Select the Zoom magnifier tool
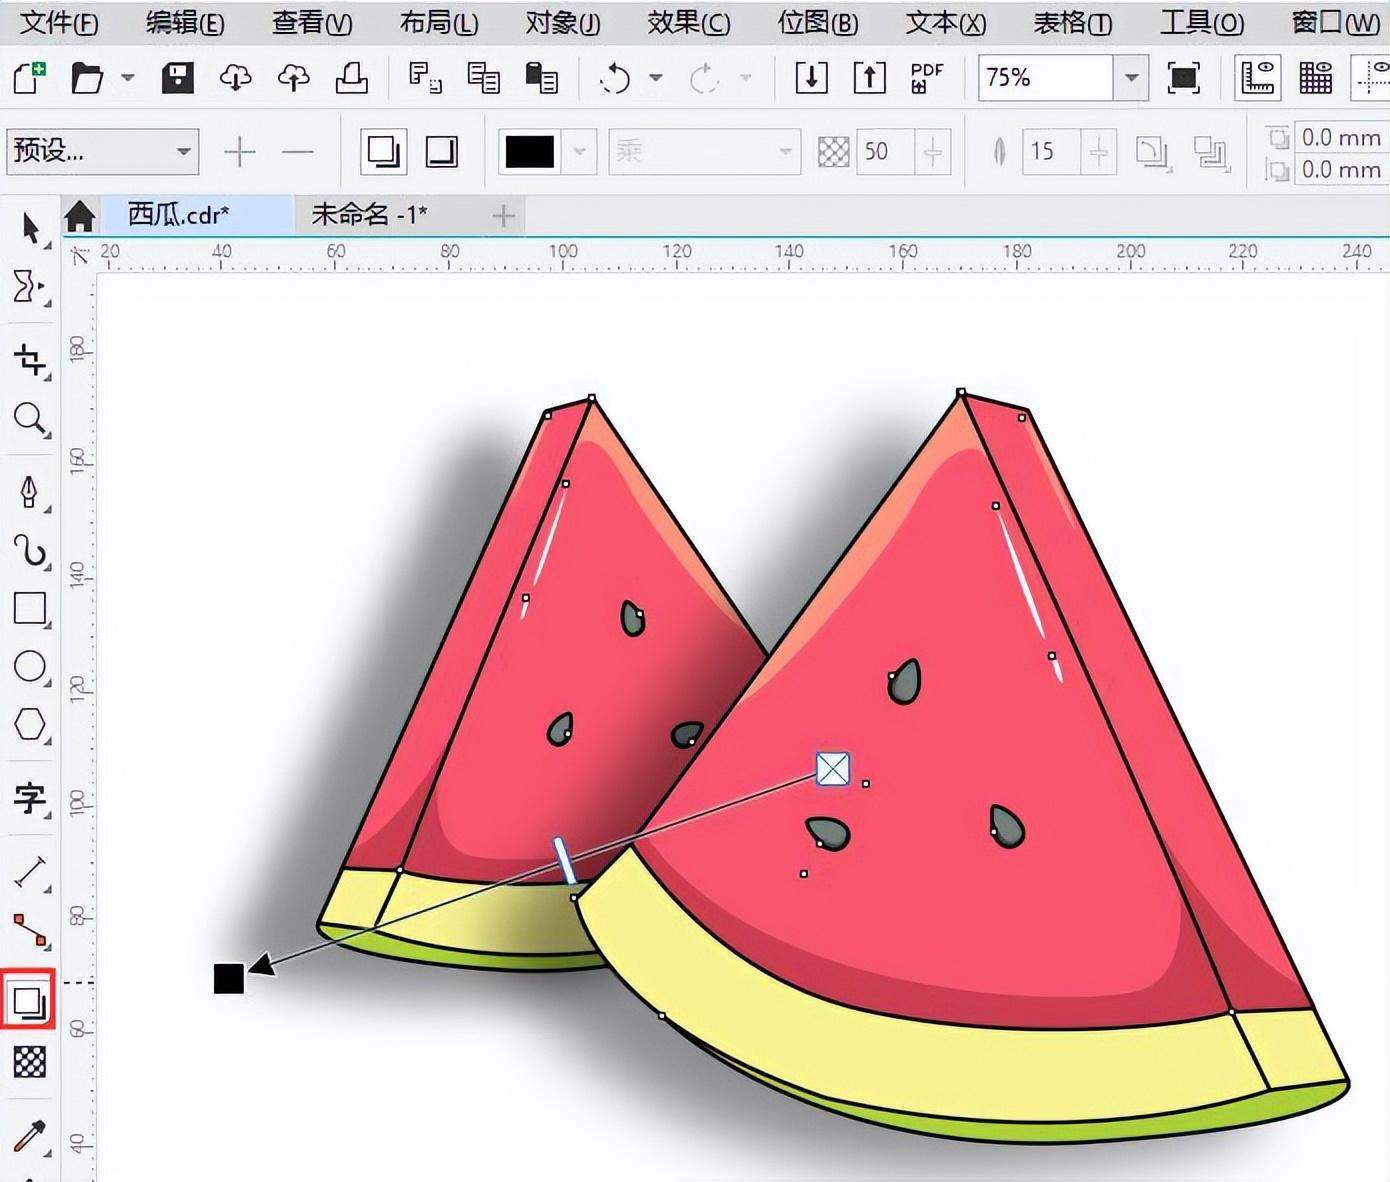Viewport: 1390px width, 1182px height. pos(30,419)
